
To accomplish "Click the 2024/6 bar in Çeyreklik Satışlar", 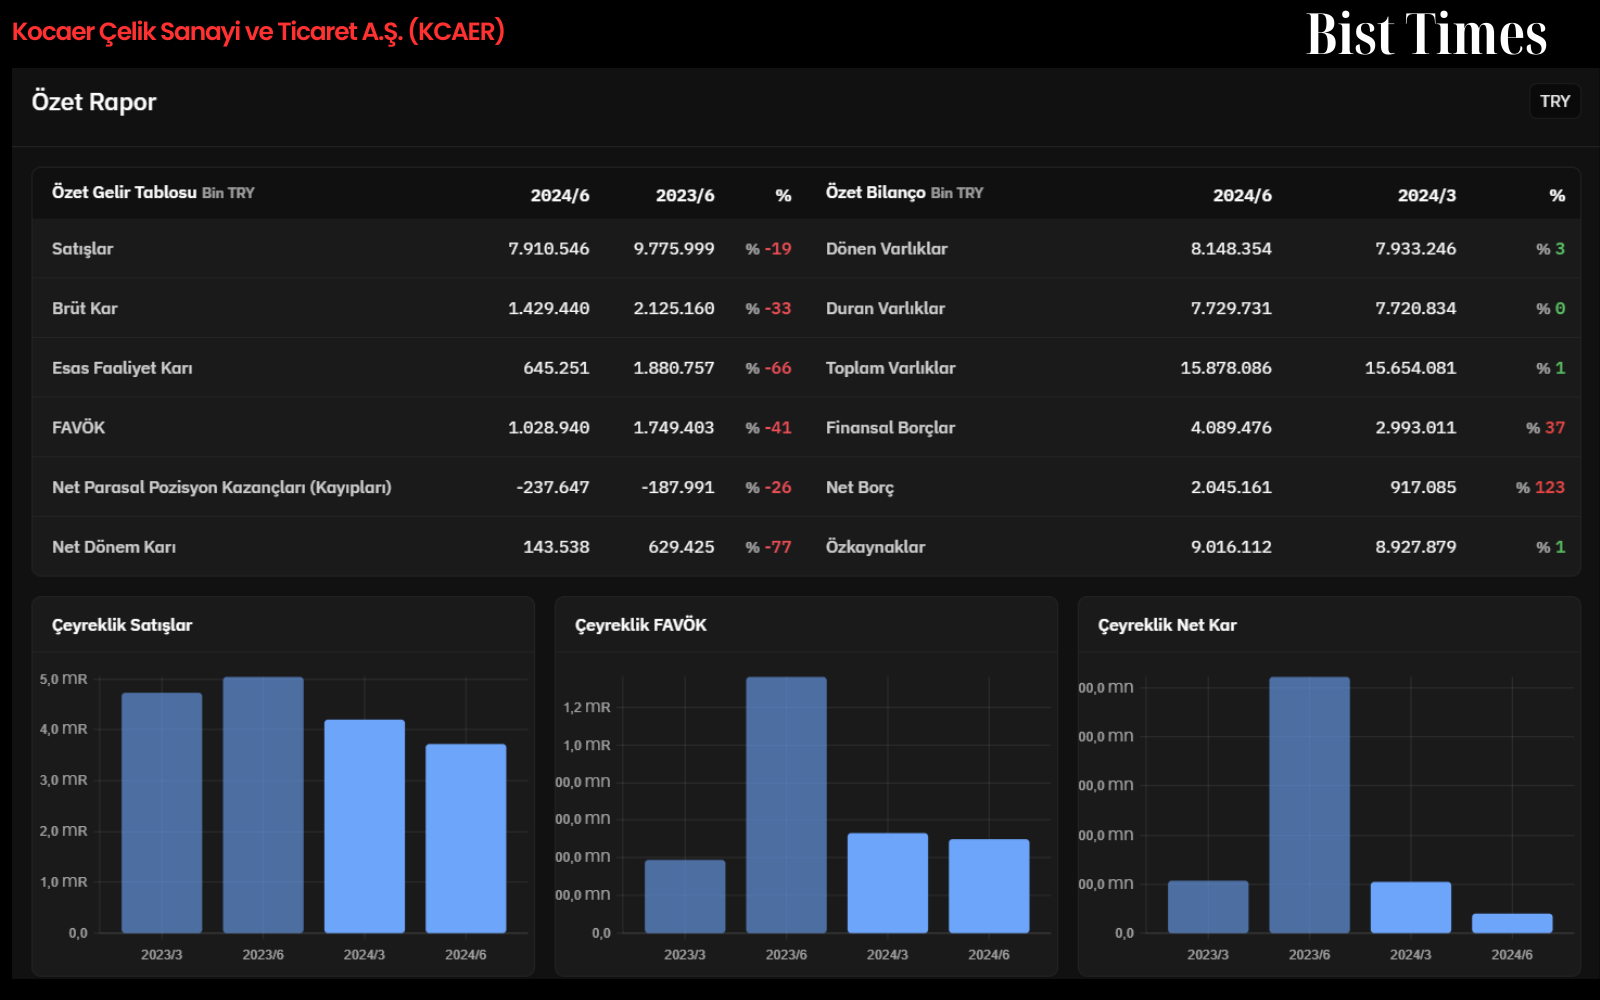I will [x=466, y=838].
